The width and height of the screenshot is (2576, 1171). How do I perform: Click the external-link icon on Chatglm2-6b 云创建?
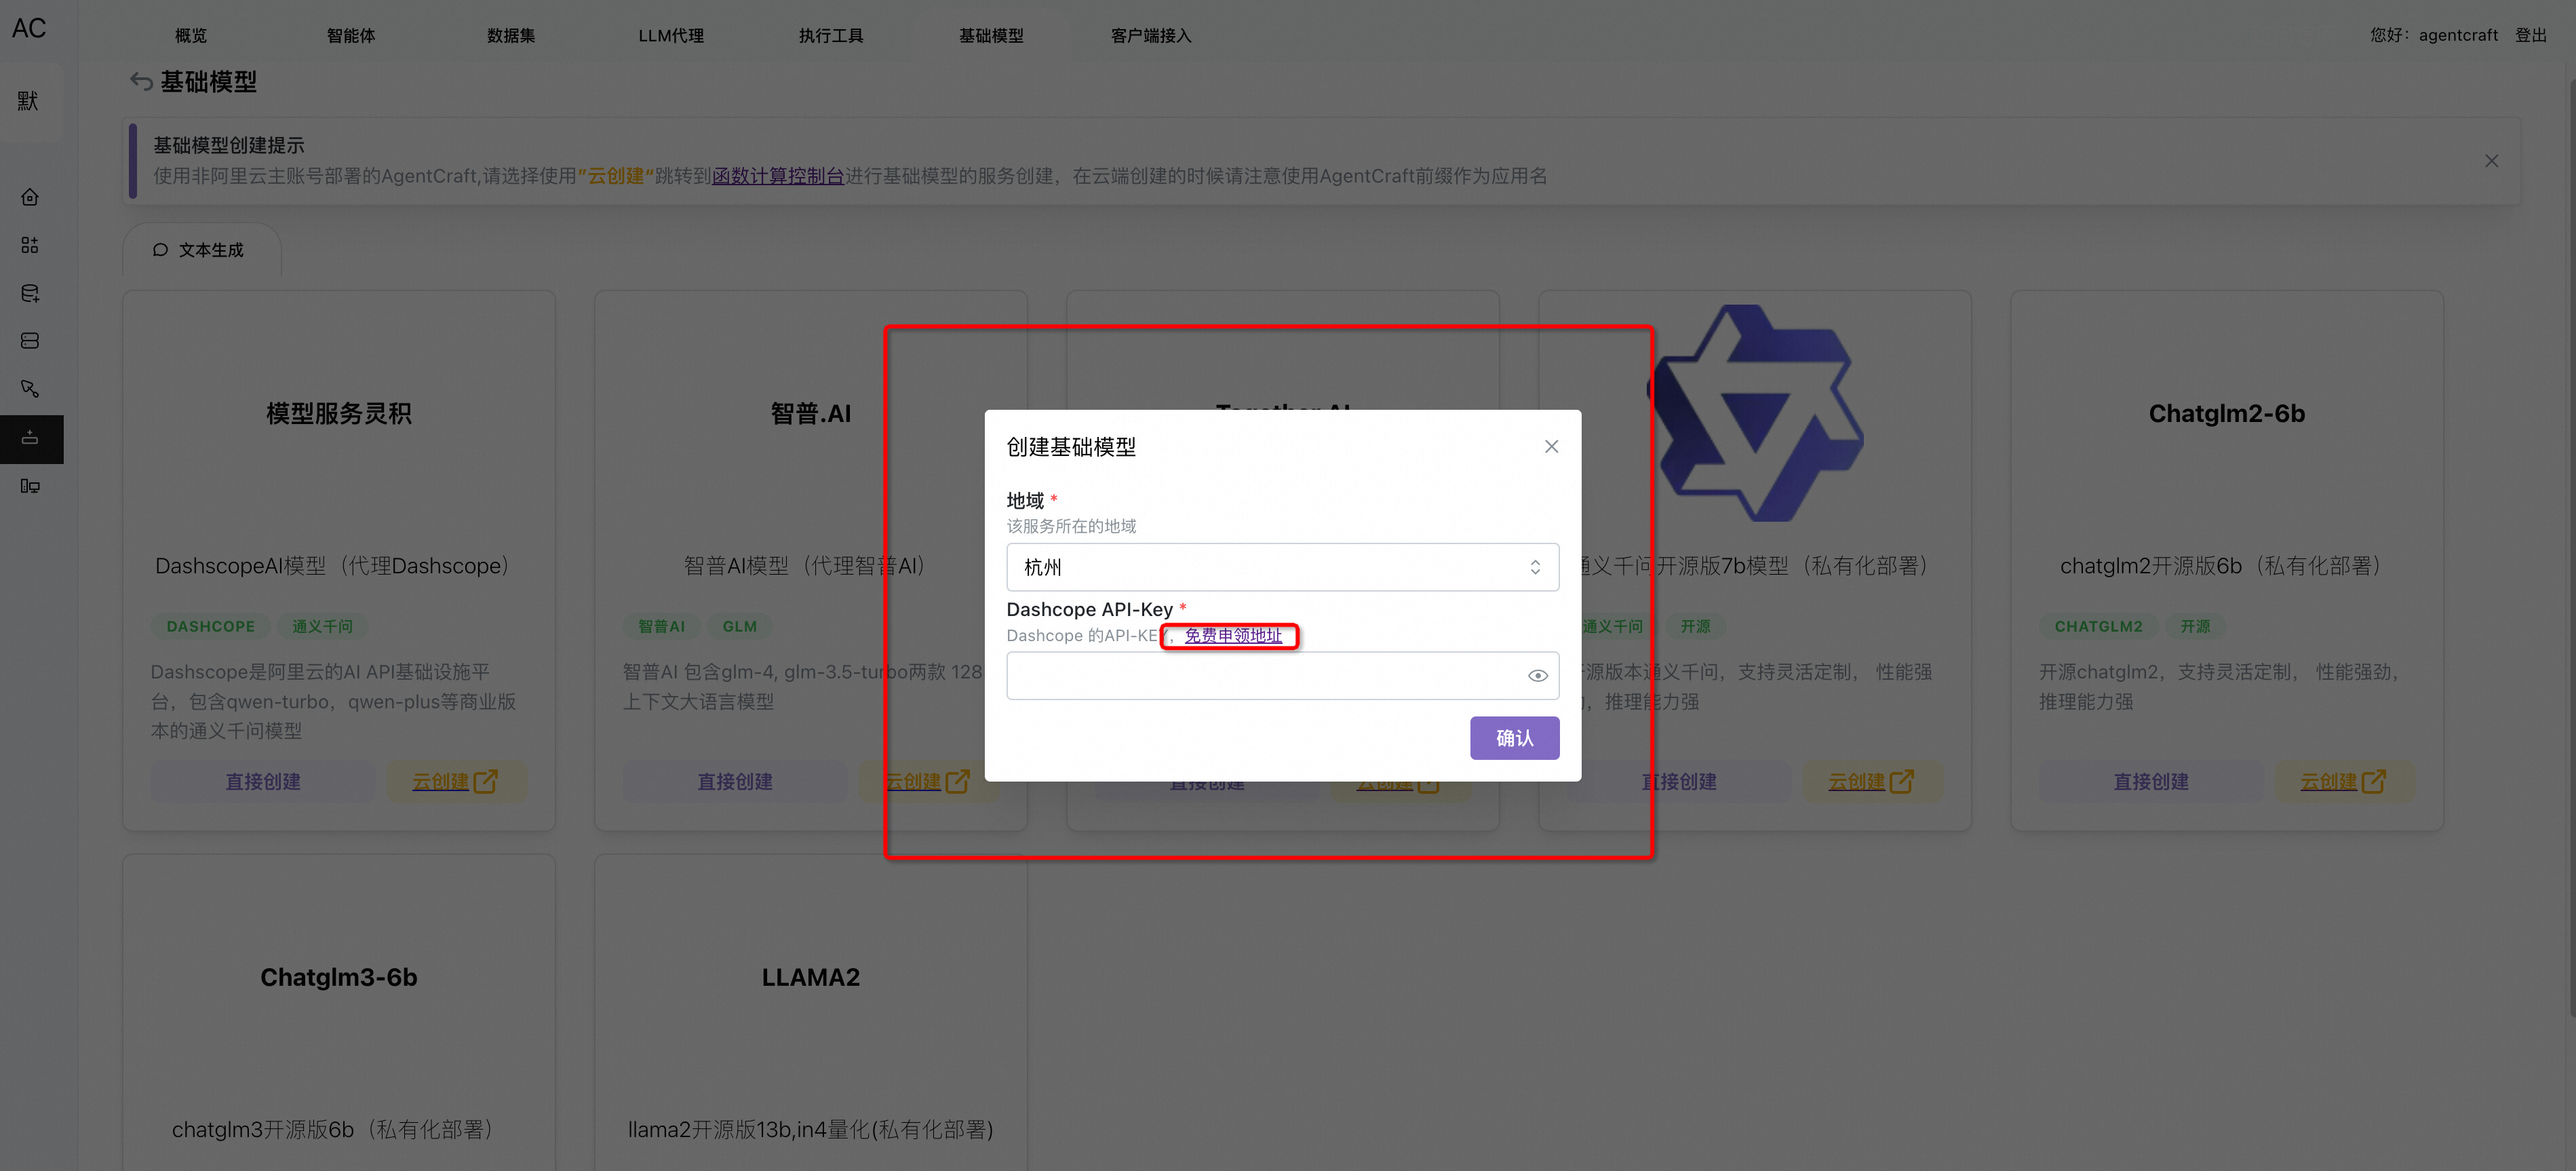(x=2373, y=781)
